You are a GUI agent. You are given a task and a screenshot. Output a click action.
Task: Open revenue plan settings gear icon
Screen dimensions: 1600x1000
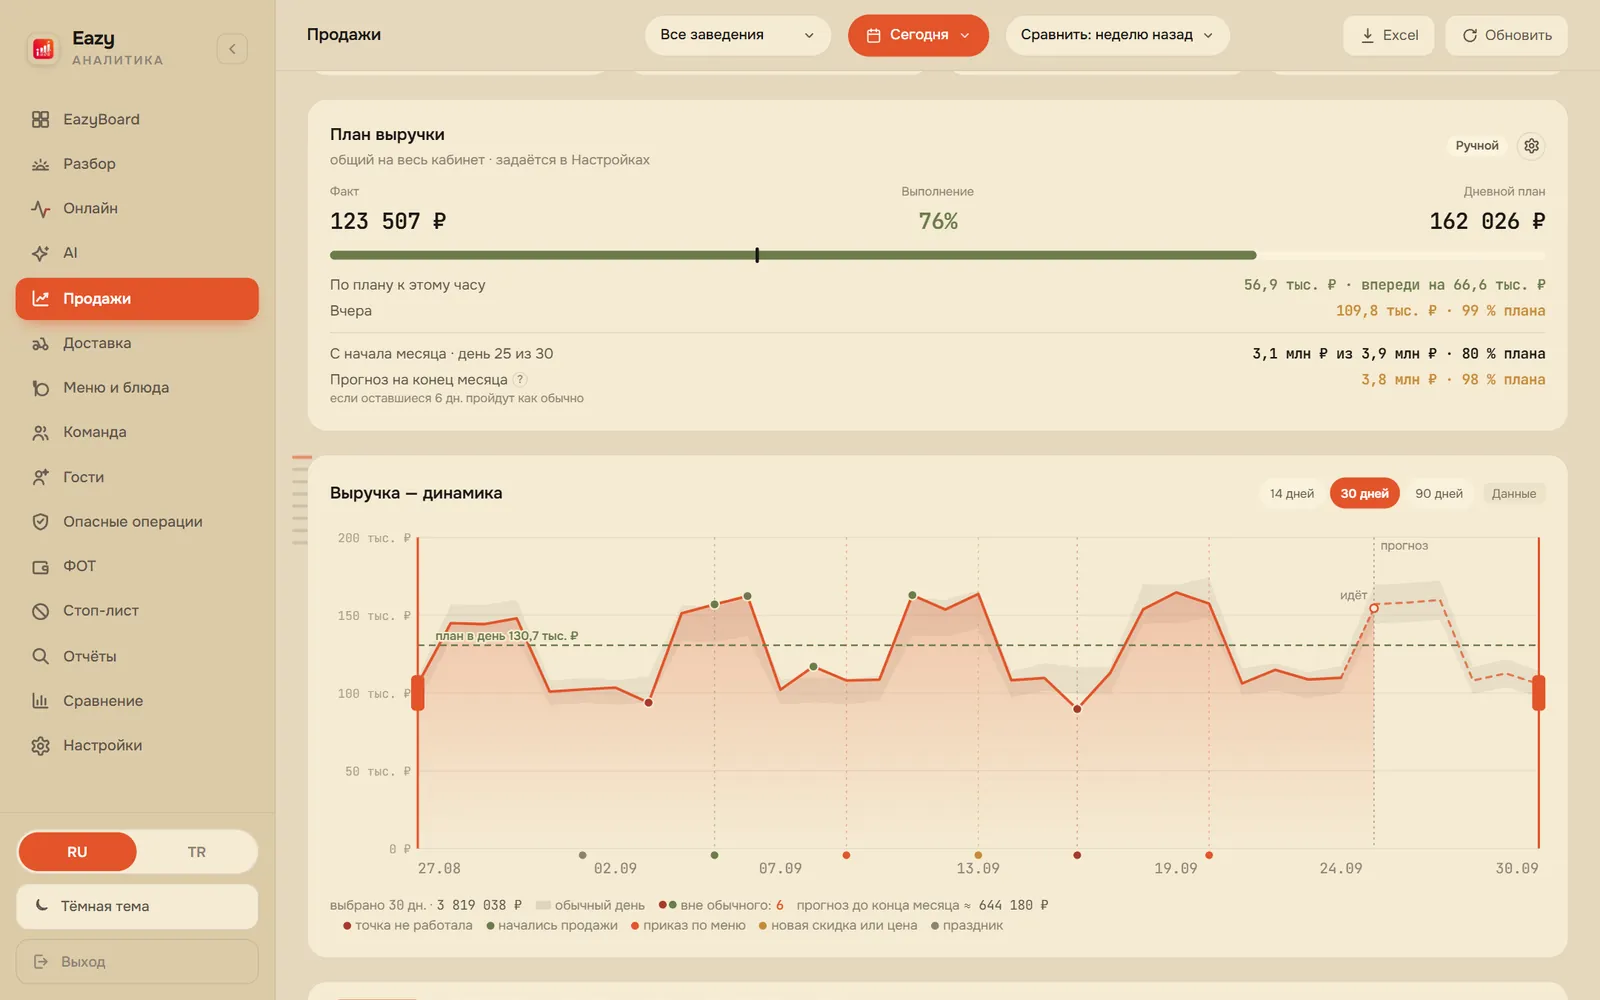pos(1531,146)
